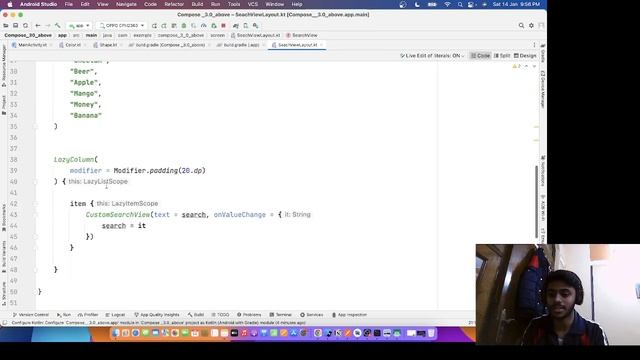
Task: Go to next highlighted problem arrow
Action: (534, 66)
